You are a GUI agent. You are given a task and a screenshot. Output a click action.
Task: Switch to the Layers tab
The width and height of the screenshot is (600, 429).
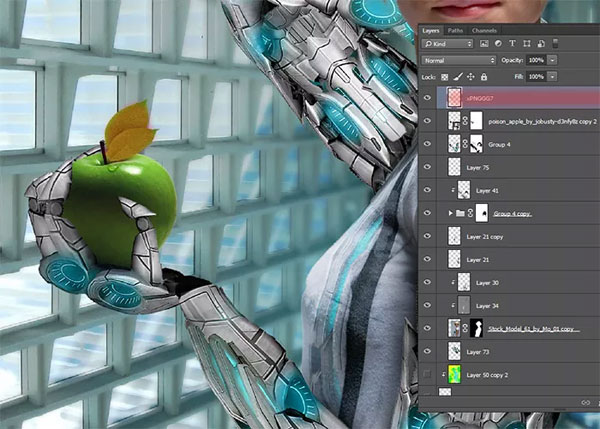pyautogui.click(x=431, y=31)
